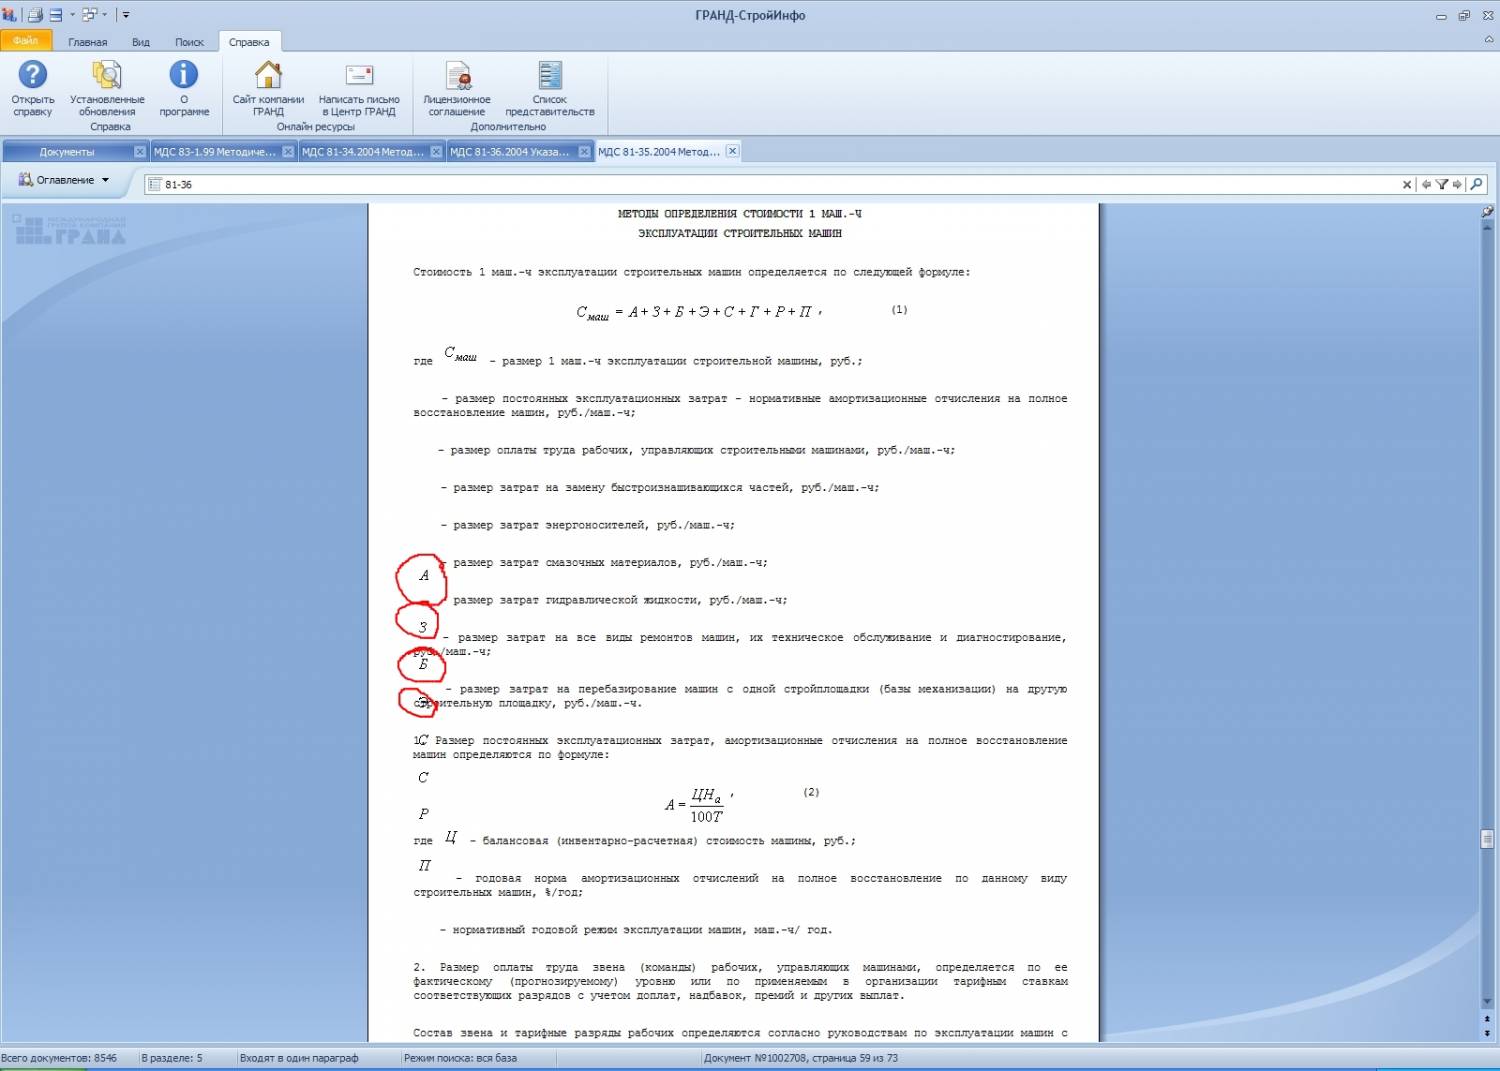Open the Оглавление dropdown
Viewport: 1500px width, 1071px height.
pyautogui.click(x=64, y=180)
